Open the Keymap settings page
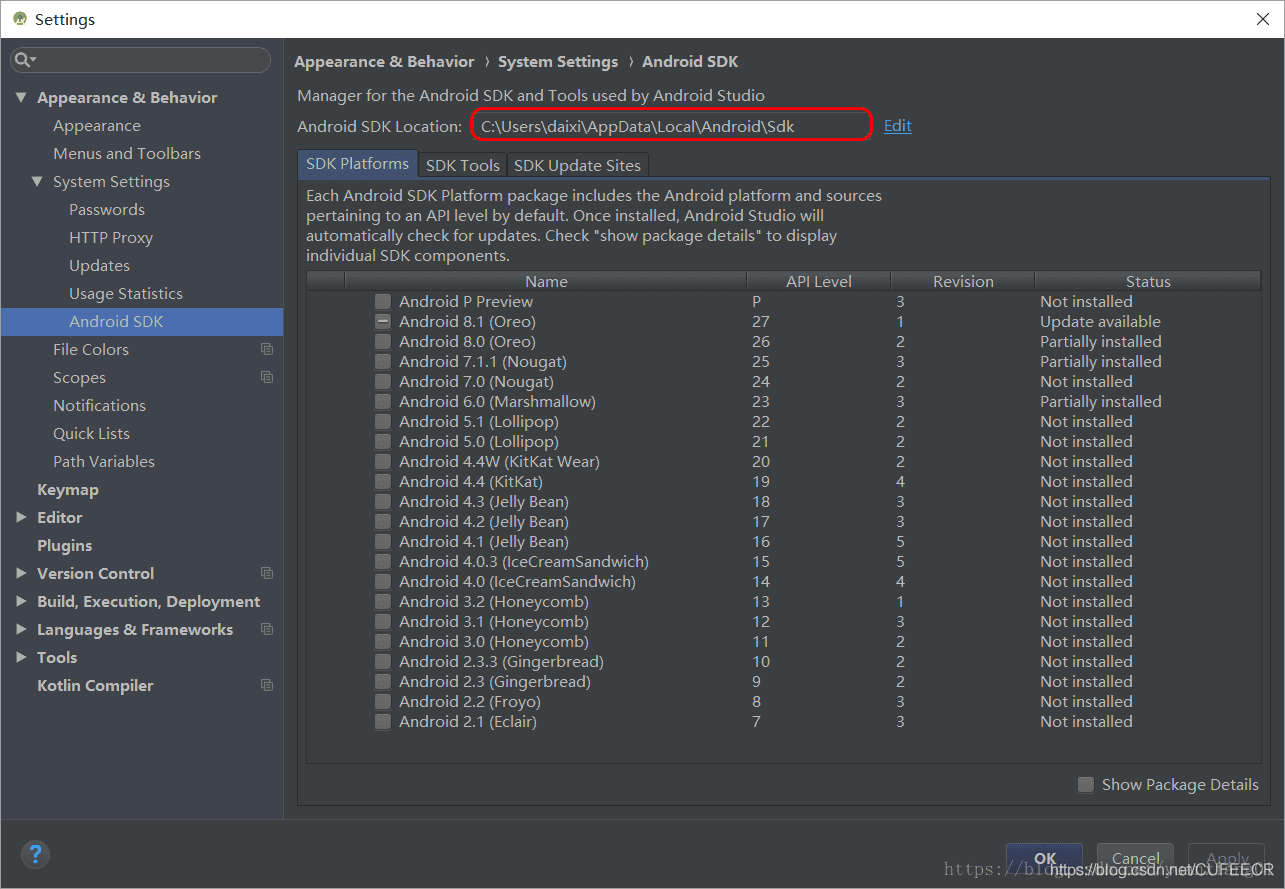This screenshot has height=889, width=1285. click(x=68, y=489)
